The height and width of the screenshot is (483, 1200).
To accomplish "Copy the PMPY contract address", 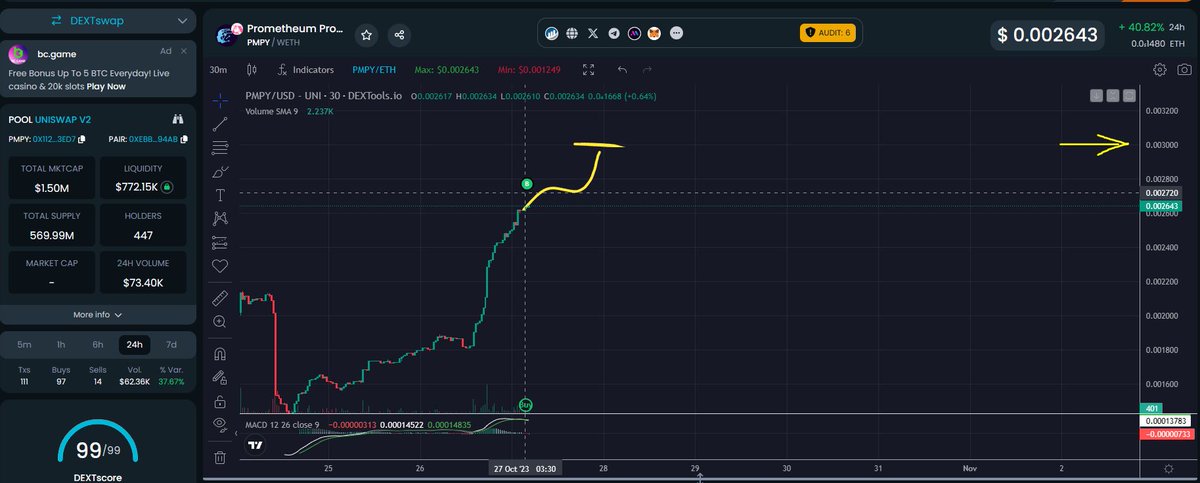I will [x=82, y=139].
